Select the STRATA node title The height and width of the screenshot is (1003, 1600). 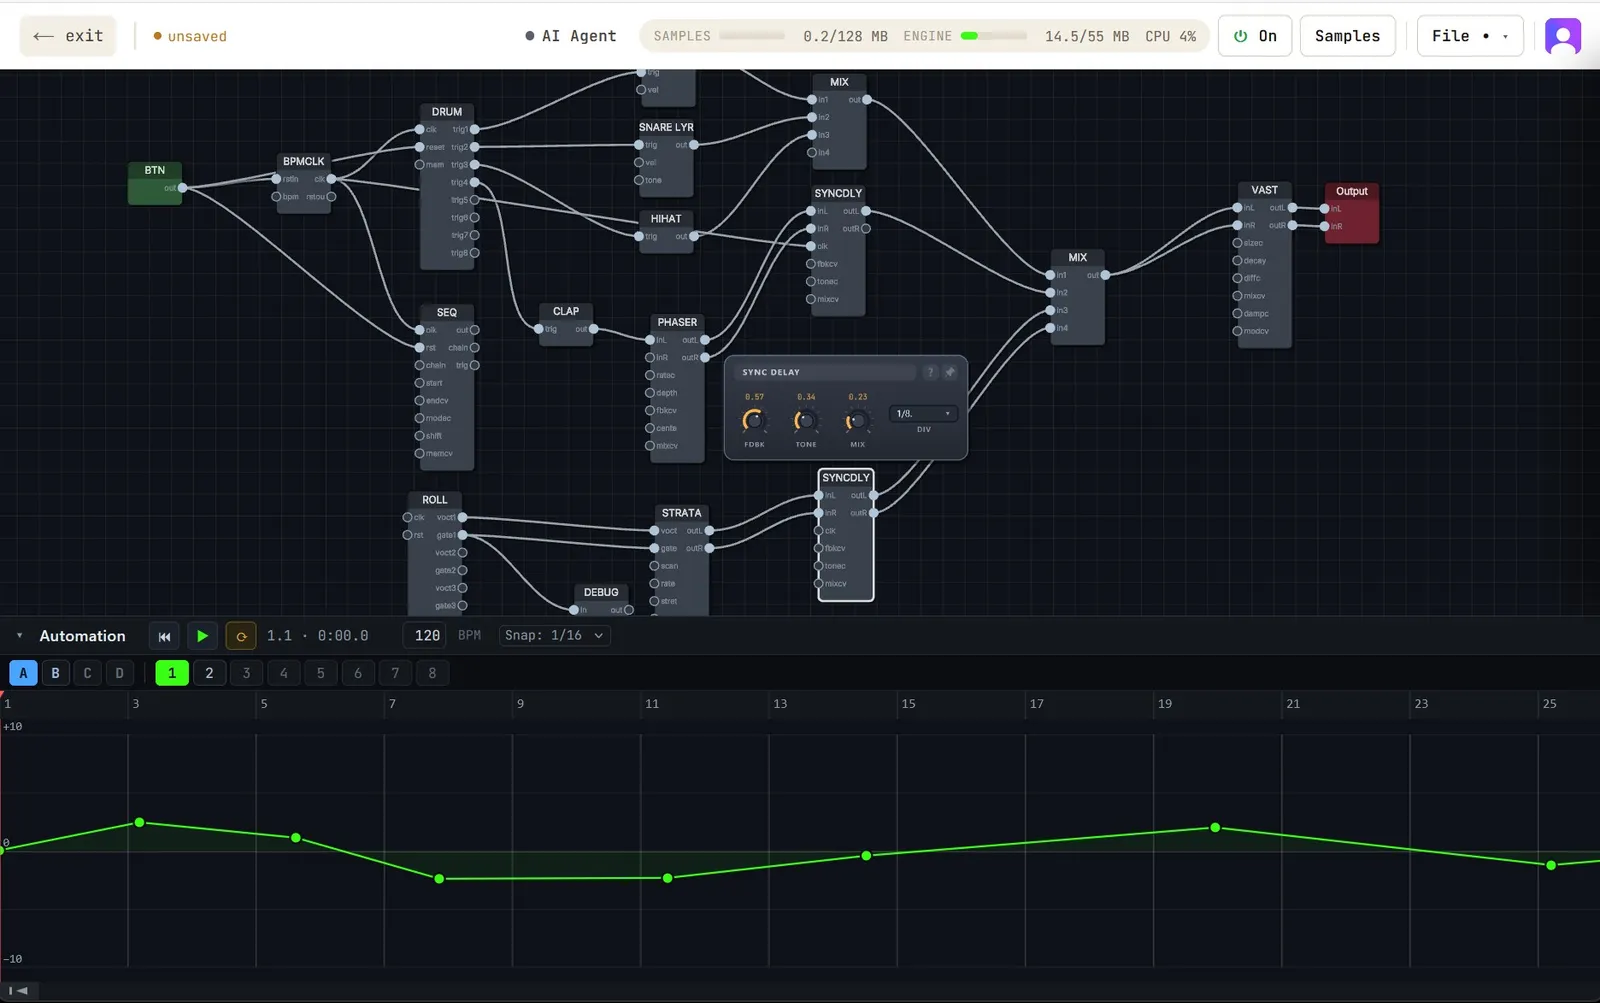[x=681, y=513]
